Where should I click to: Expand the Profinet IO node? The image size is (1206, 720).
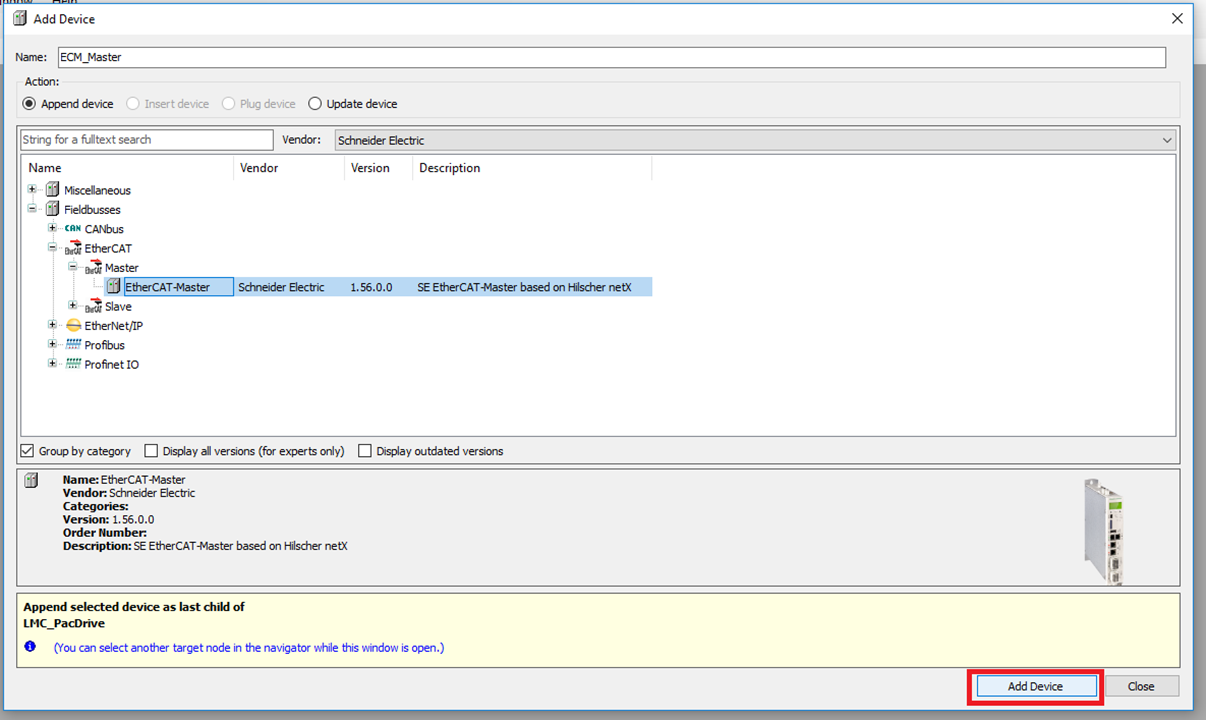point(53,365)
